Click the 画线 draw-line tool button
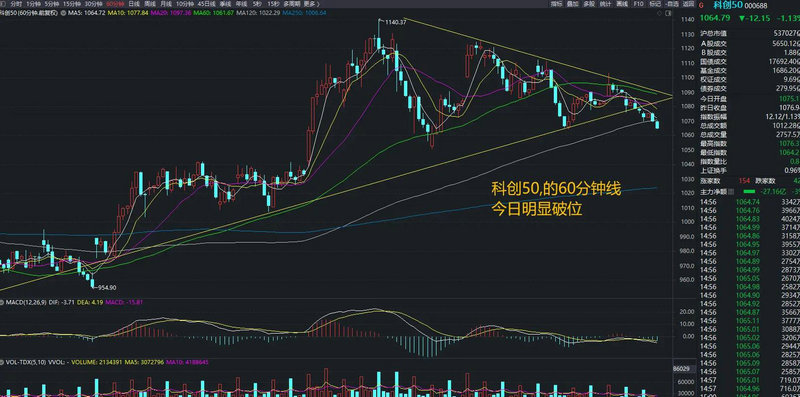This screenshot has height=397, width=800. [x=622, y=4]
